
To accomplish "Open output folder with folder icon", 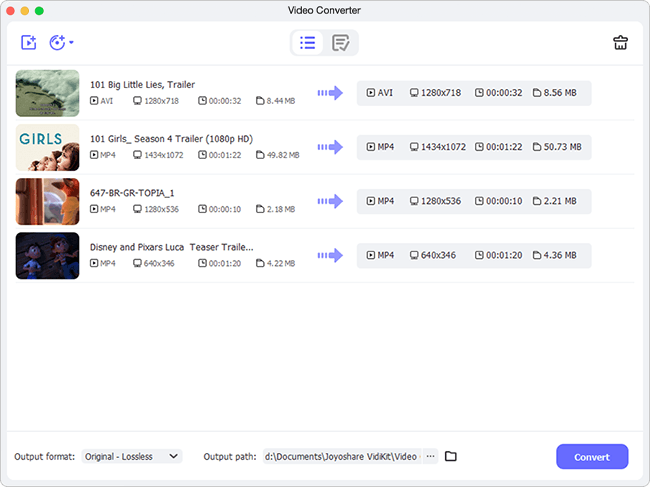I will 451,456.
